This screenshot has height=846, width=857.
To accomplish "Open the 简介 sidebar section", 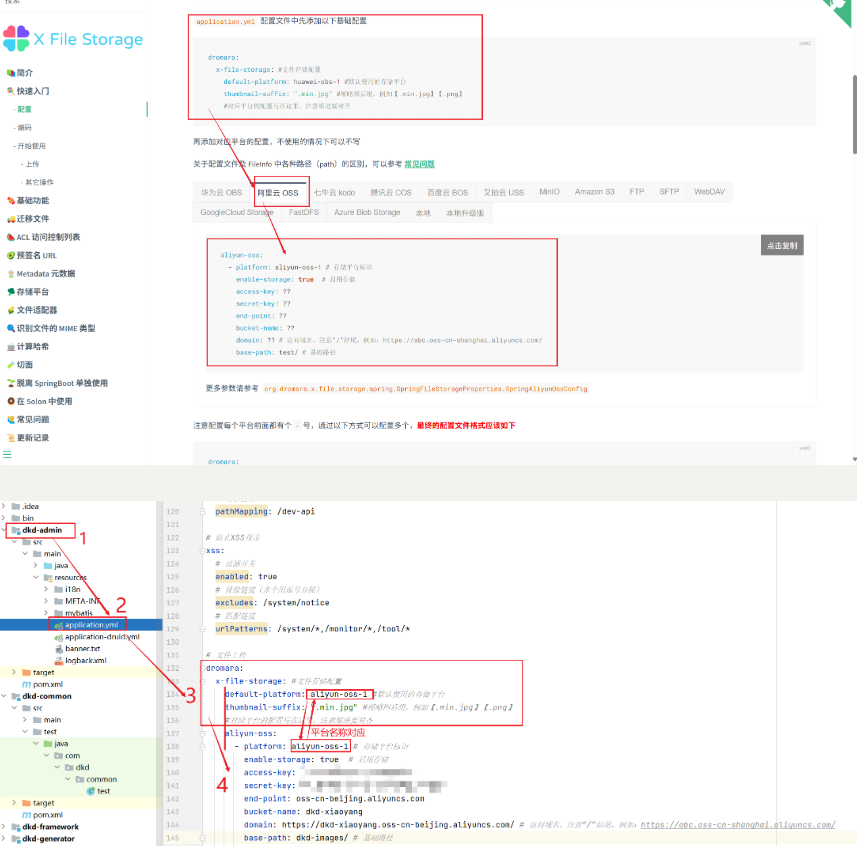I will [24, 73].
